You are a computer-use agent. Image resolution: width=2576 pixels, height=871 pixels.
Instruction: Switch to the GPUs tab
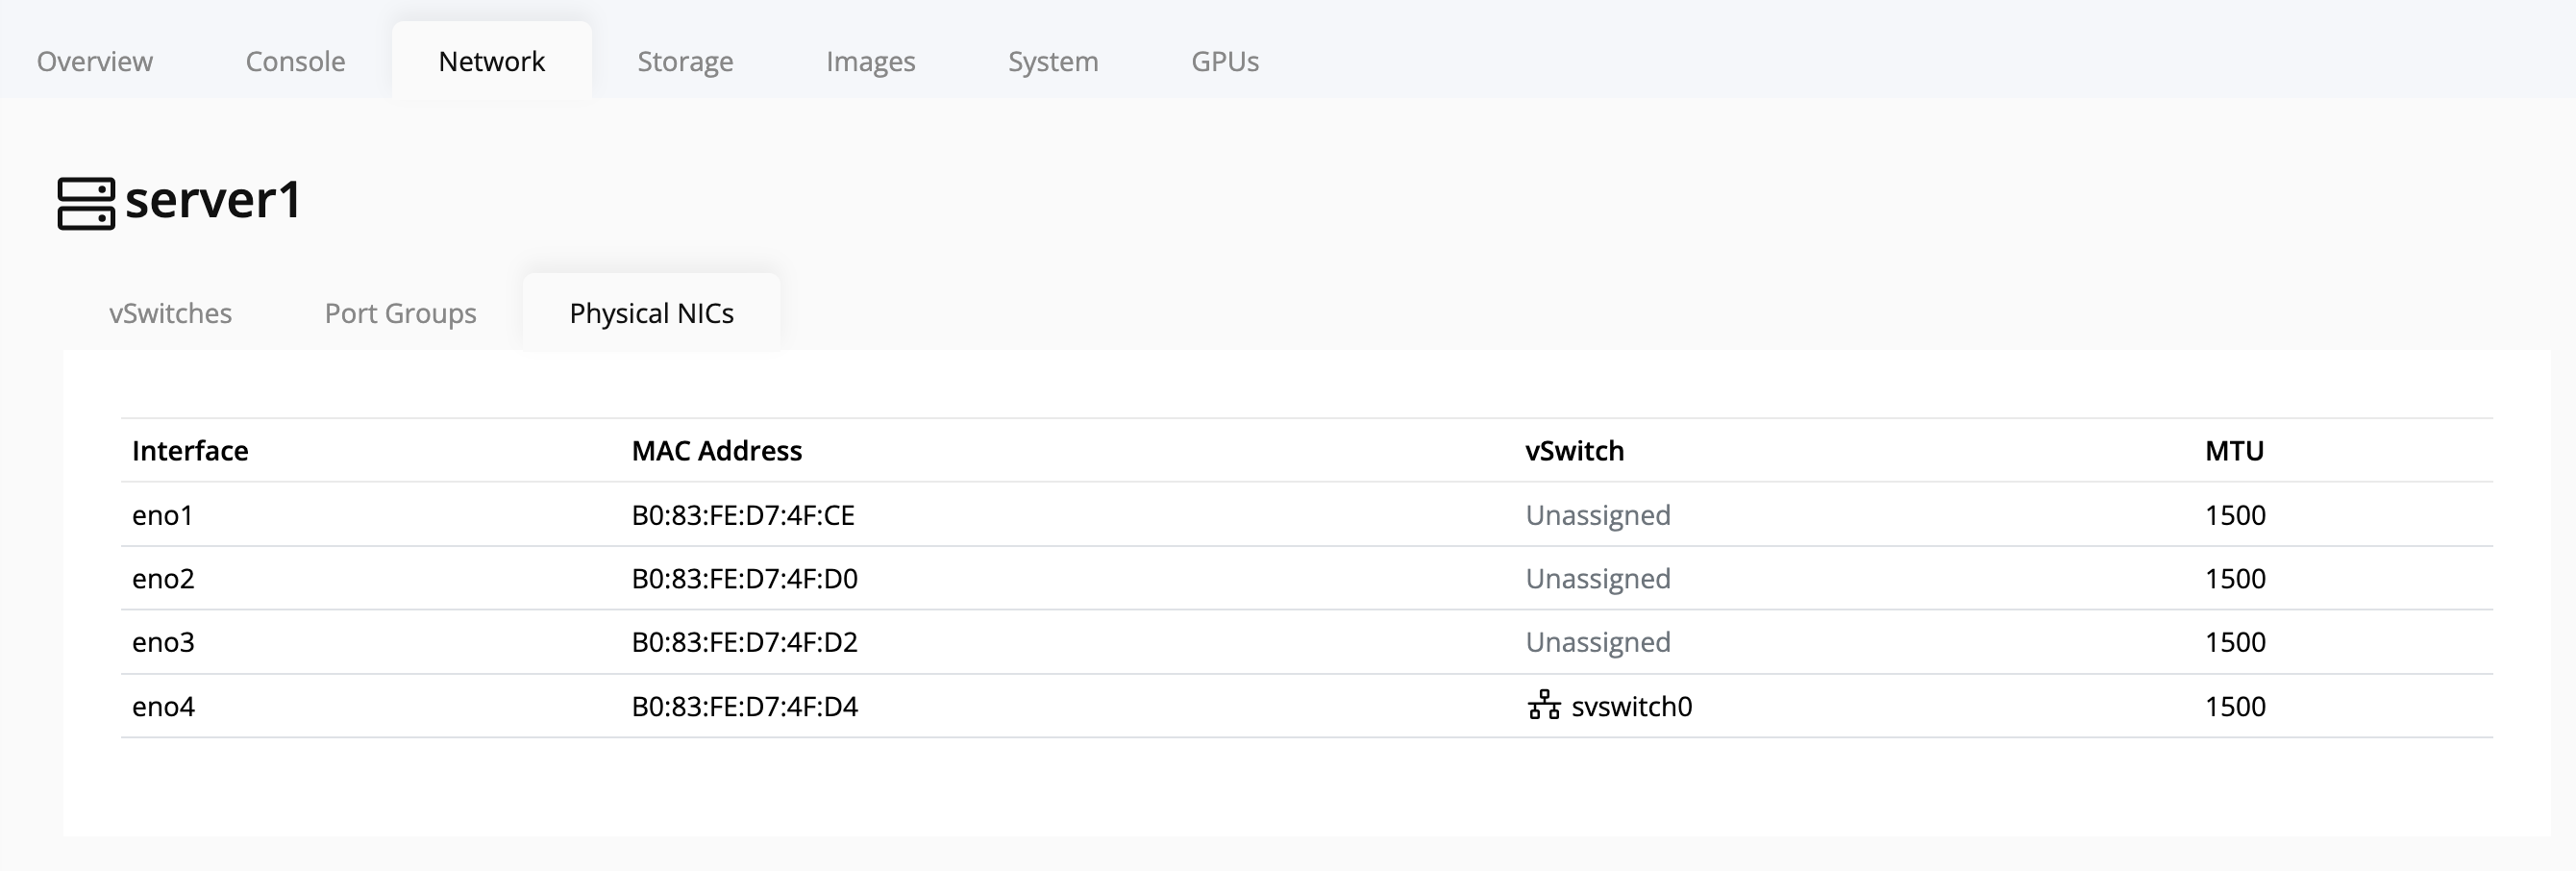(x=1224, y=61)
